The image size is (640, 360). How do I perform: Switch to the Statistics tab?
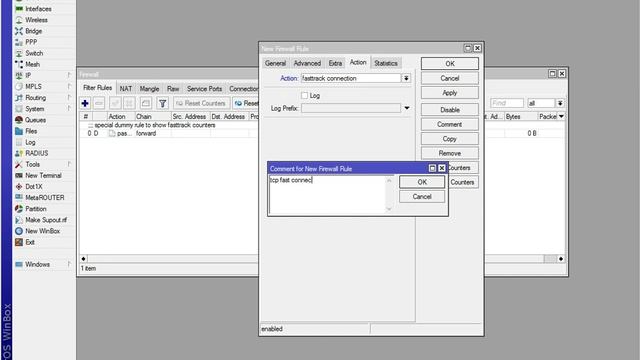(x=386, y=63)
